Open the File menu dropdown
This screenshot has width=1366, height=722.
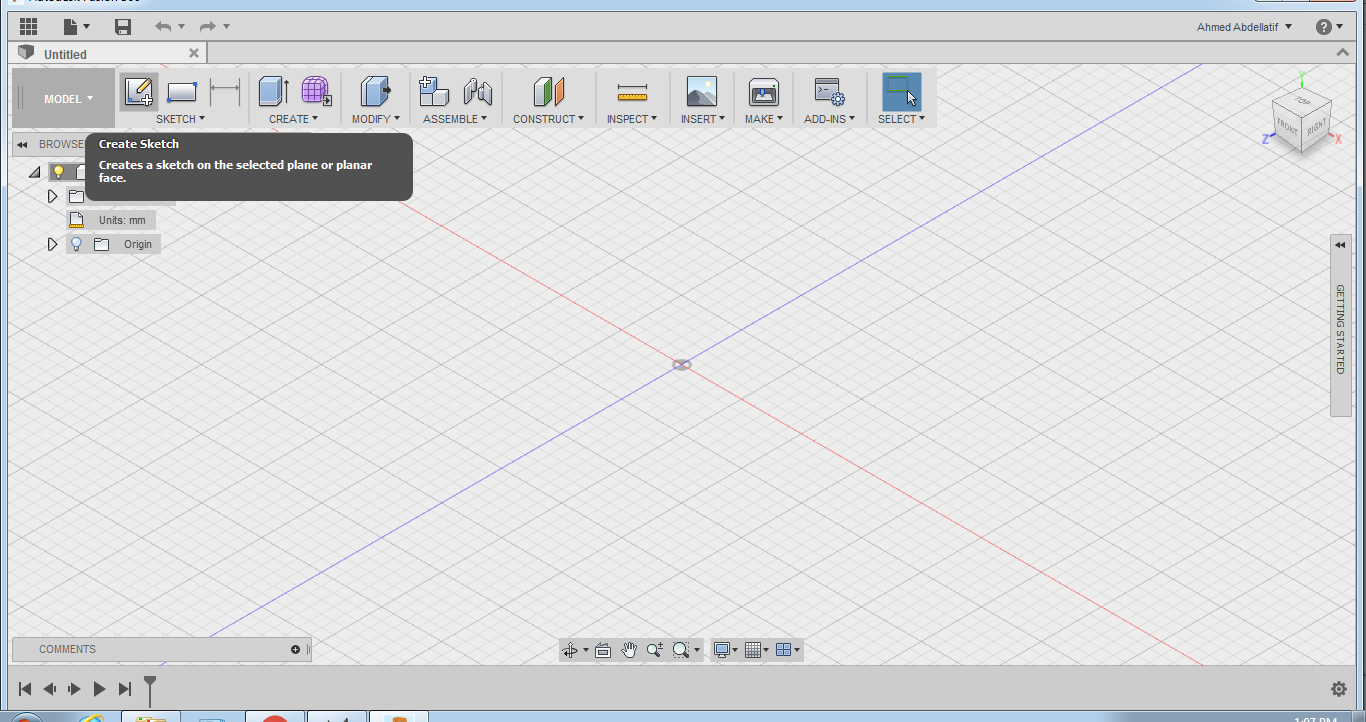click(76, 26)
